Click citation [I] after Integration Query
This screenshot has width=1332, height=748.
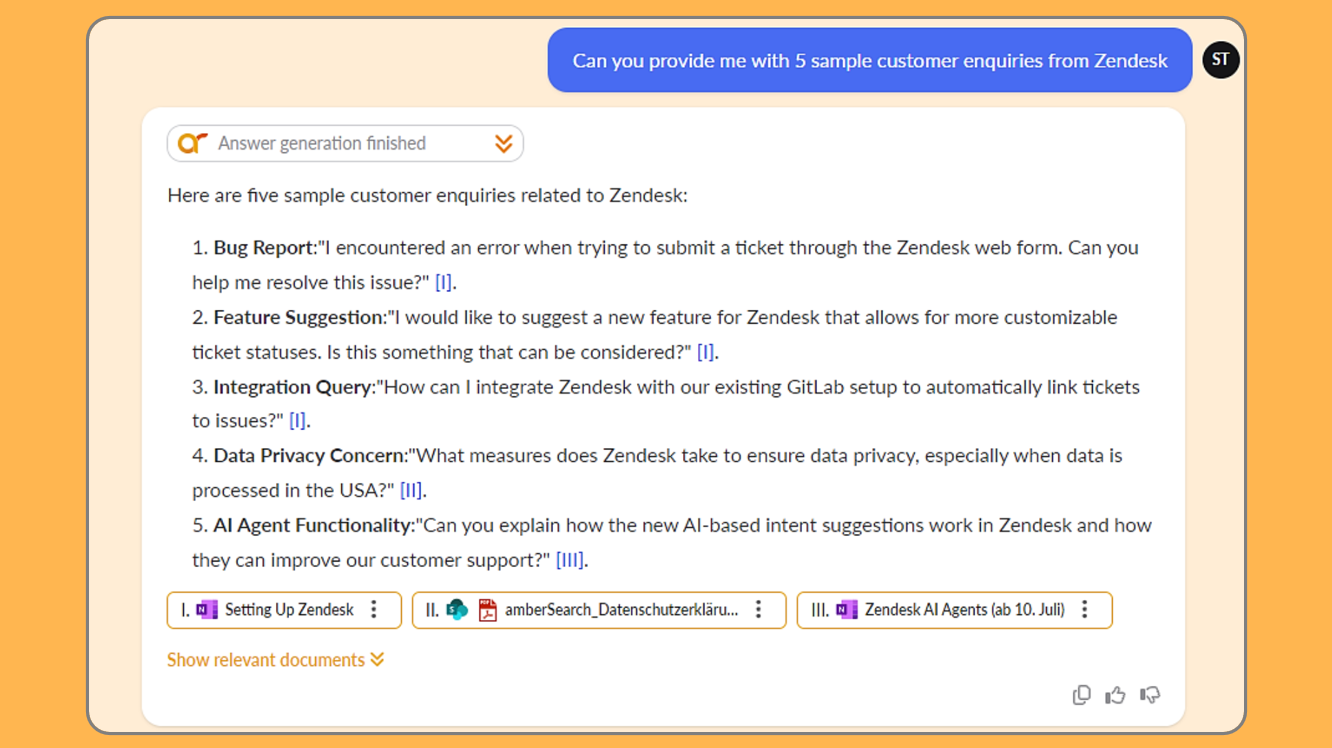pyautogui.click(x=297, y=421)
